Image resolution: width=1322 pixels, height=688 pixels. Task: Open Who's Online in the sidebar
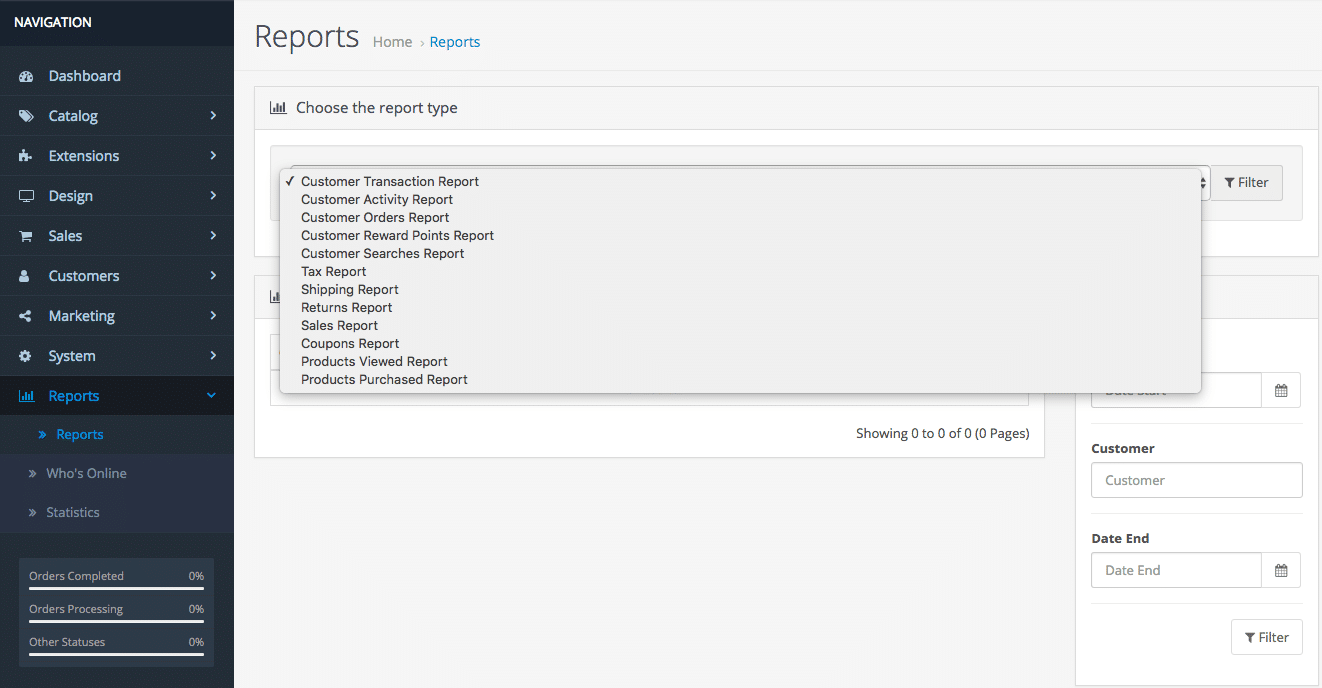tap(86, 474)
